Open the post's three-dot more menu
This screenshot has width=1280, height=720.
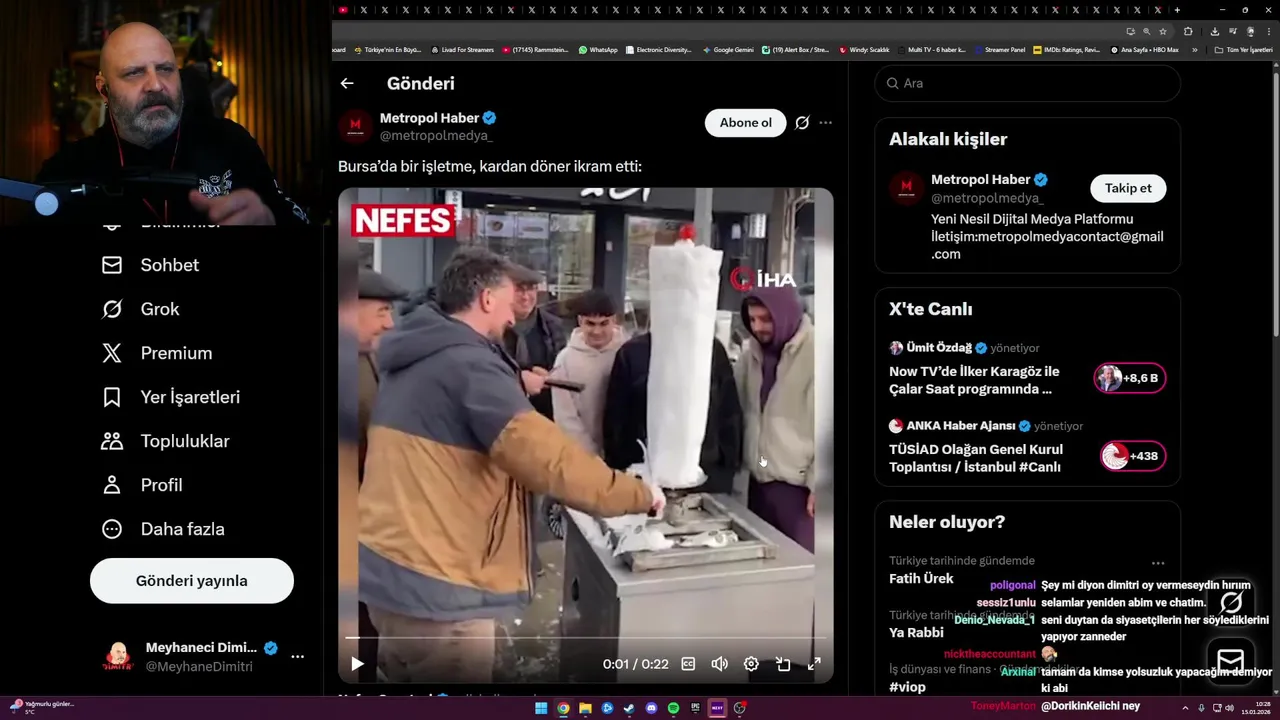[826, 123]
